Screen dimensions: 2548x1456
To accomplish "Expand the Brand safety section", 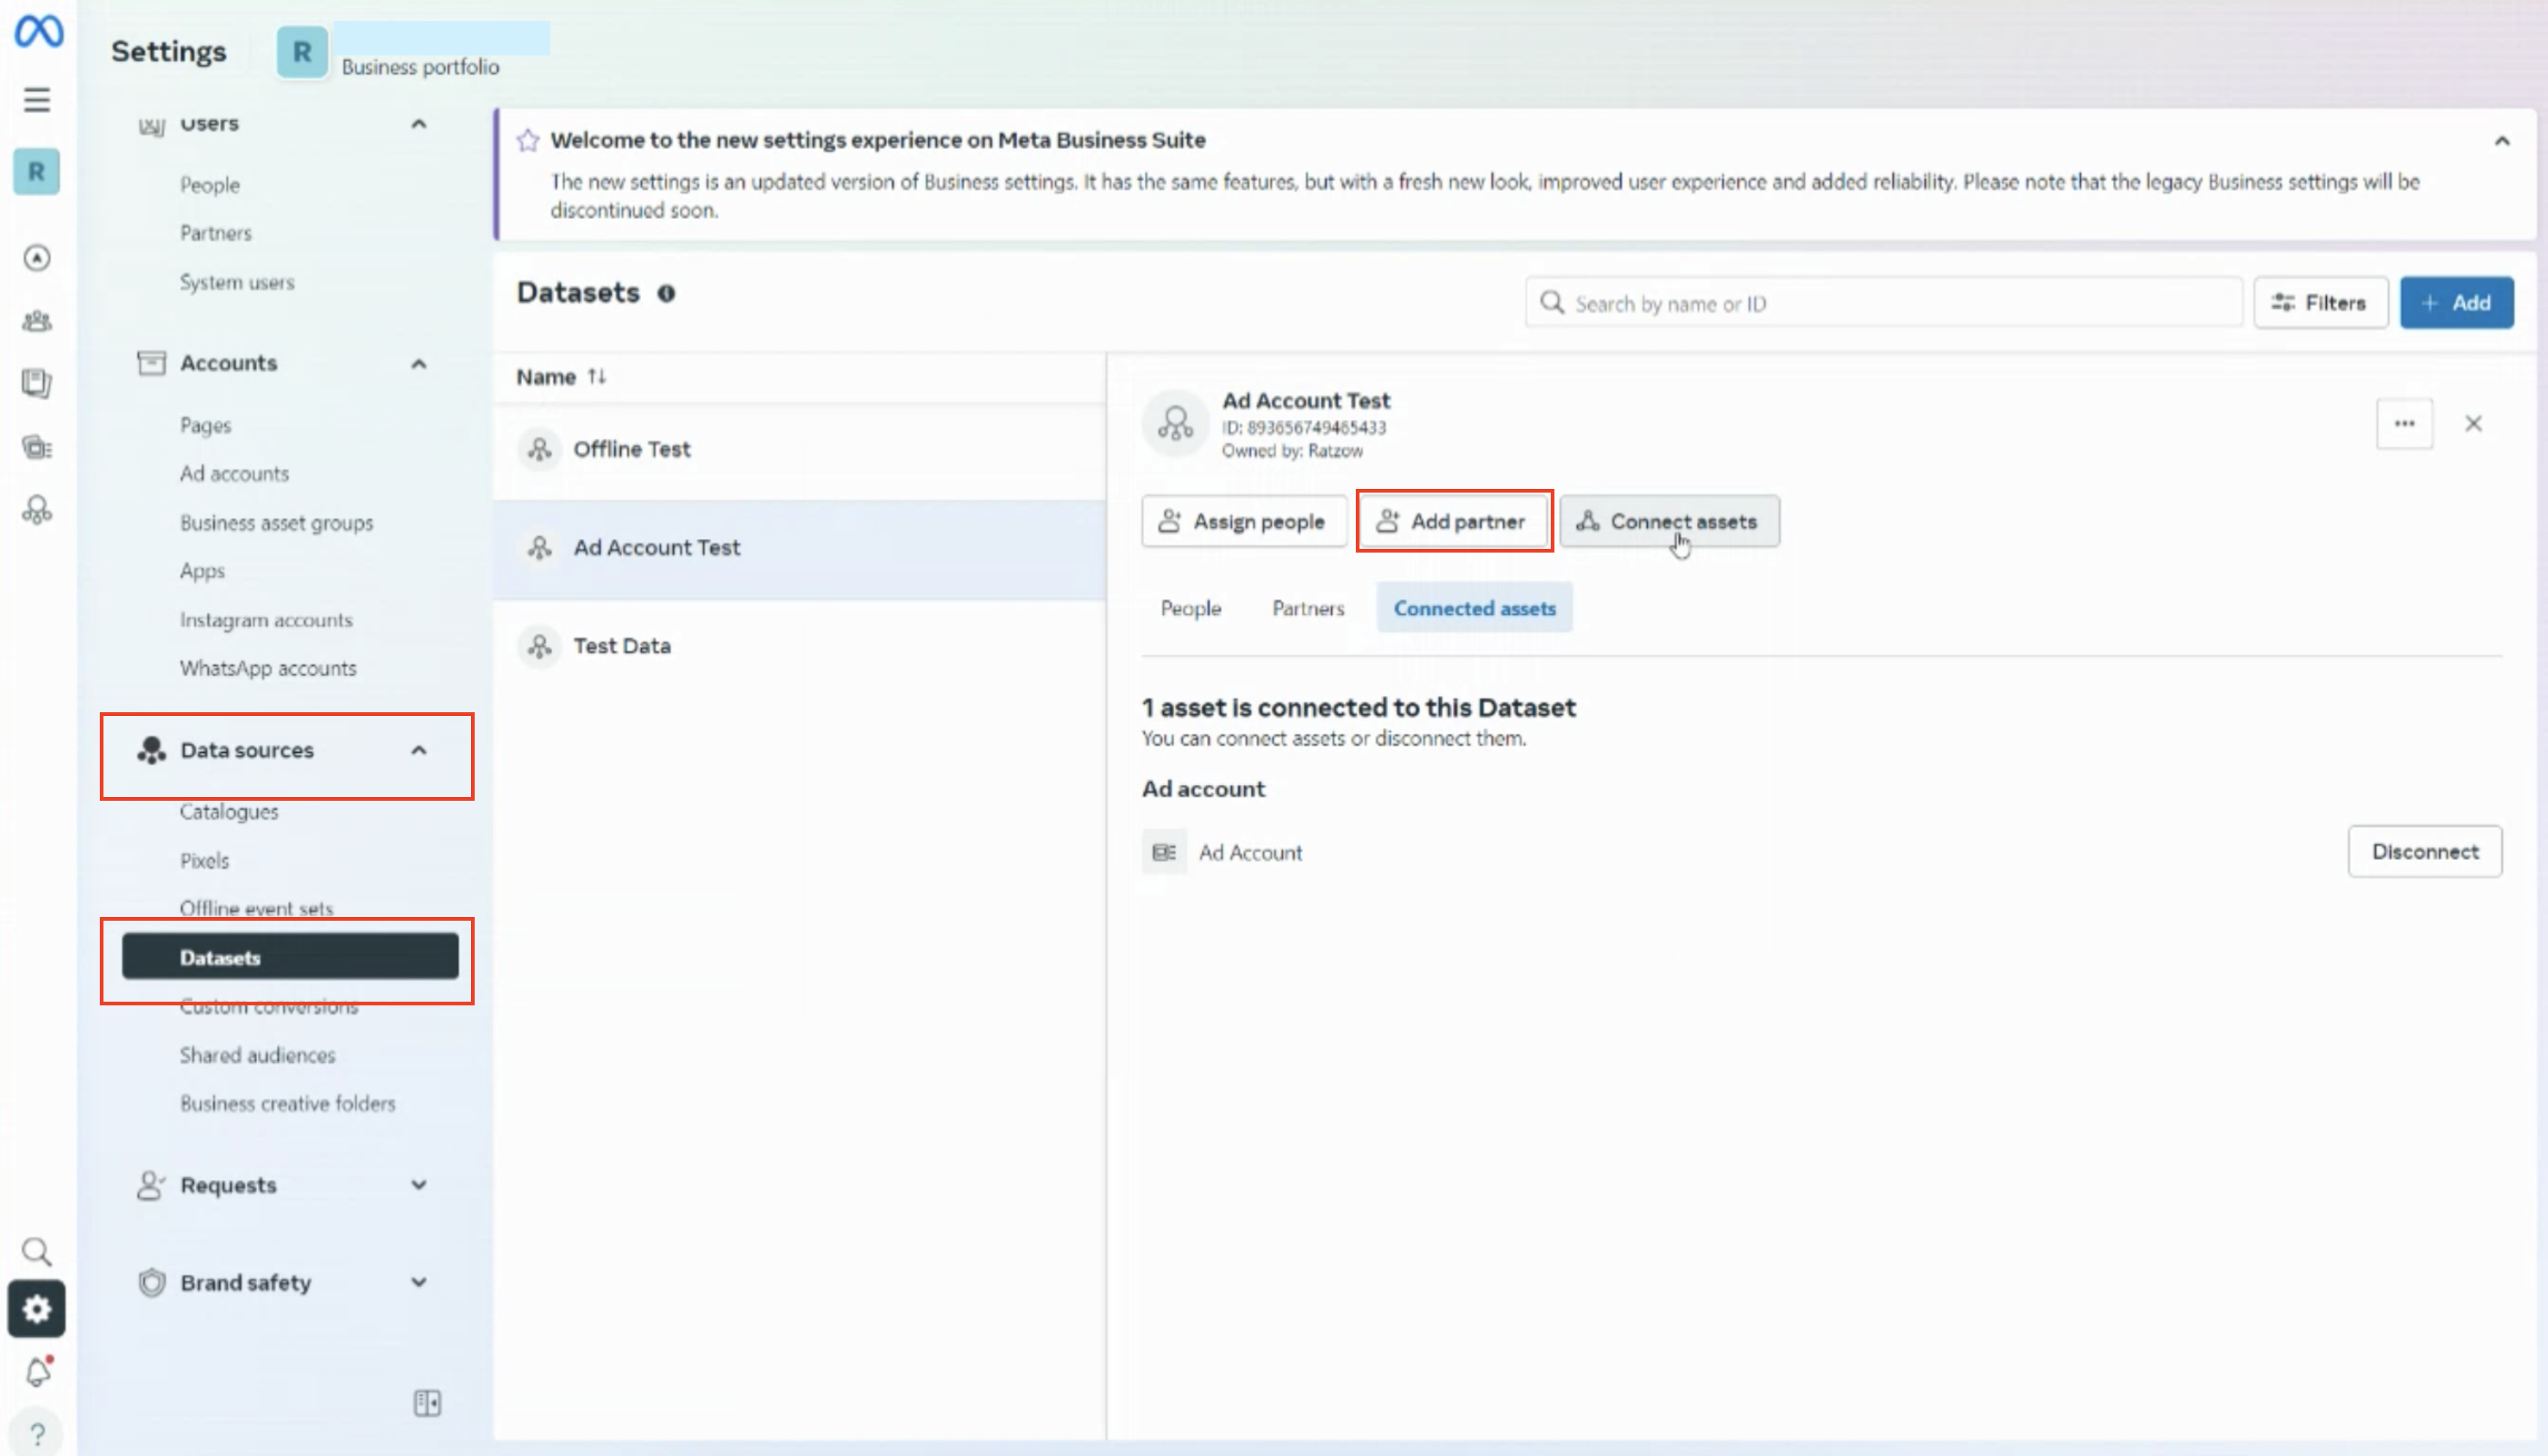I will 419,1282.
